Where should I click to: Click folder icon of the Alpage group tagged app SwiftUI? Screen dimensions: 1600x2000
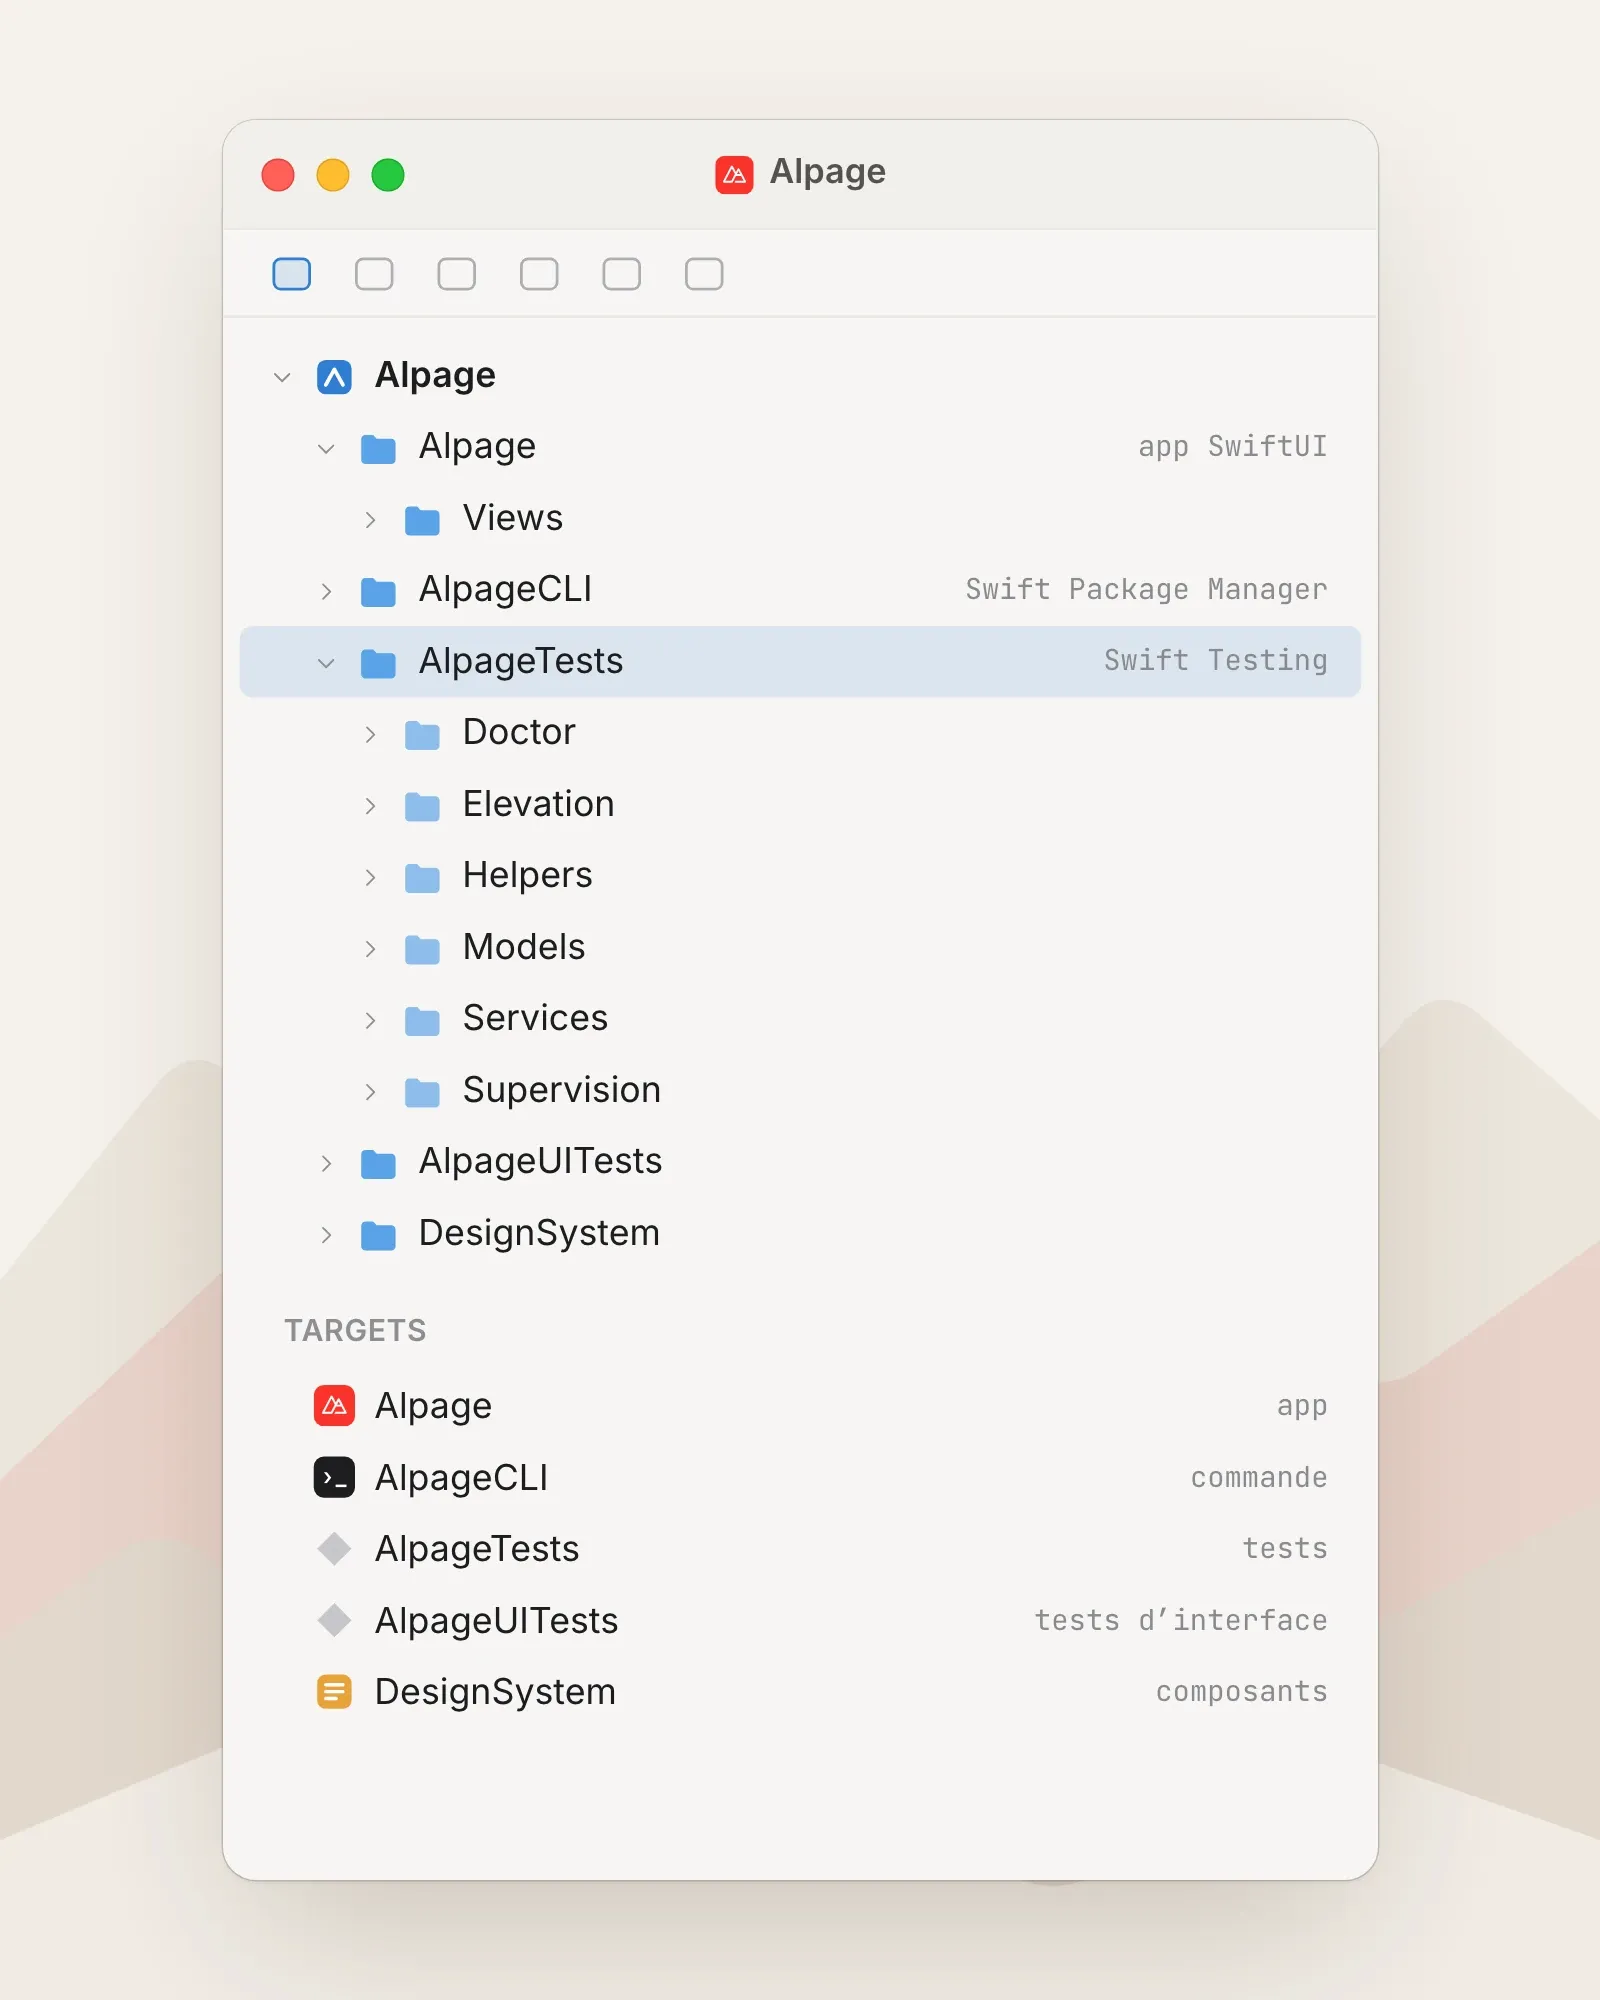pyautogui.click(x=378, y=449)
